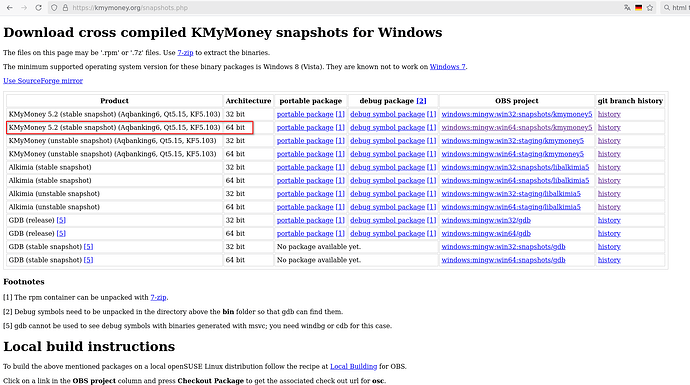Screen dimensions: 690x385
Task: Open windows:mingw:win64:snapshots/libalkimia5 link
Action: click(x=515, y=180)
